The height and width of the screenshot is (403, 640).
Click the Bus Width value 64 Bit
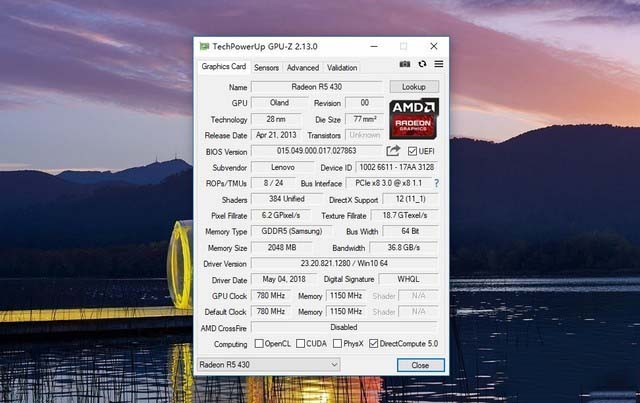[411, 232]
